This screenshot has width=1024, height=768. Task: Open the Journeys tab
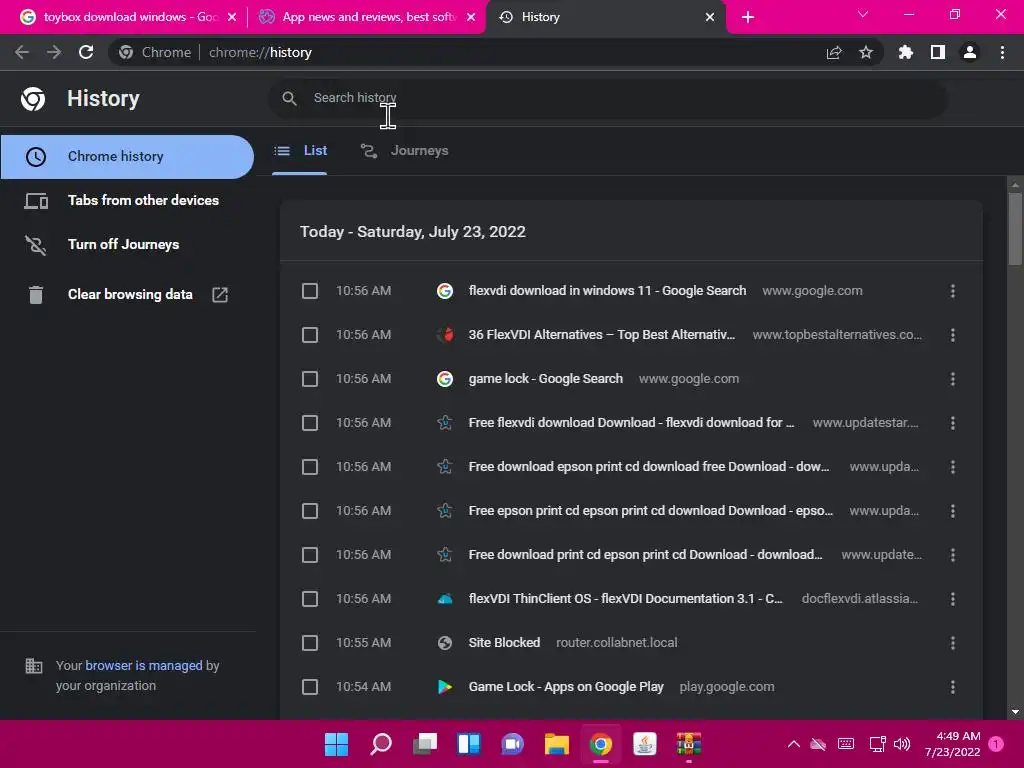pyautogui.click(x=404, y=151)
